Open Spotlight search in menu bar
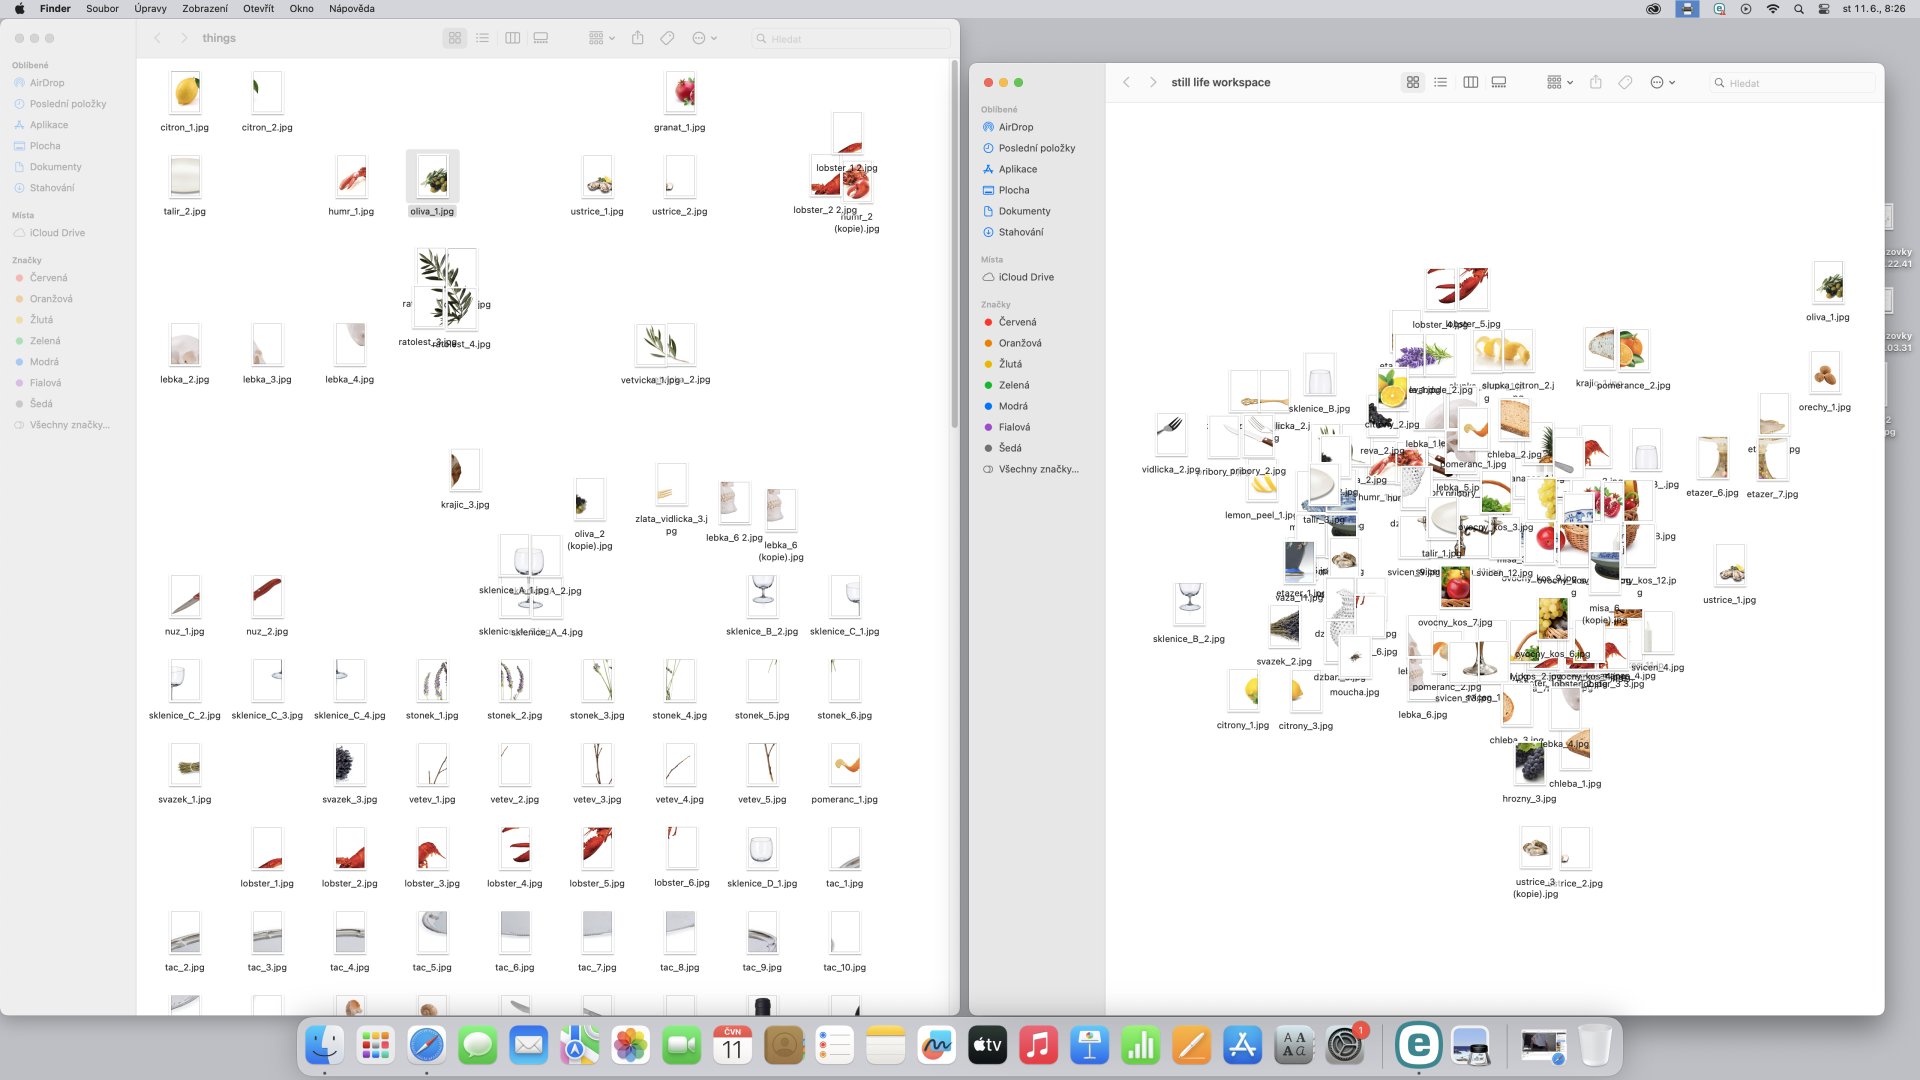Viewport: 1920px width, 1080px height. coord(1798,9)
